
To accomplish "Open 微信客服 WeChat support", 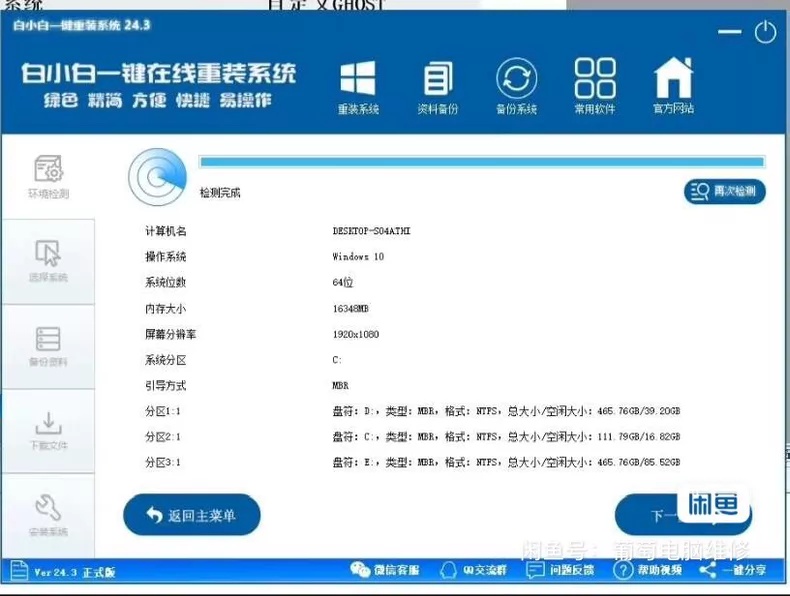I will tap(385, 570).
